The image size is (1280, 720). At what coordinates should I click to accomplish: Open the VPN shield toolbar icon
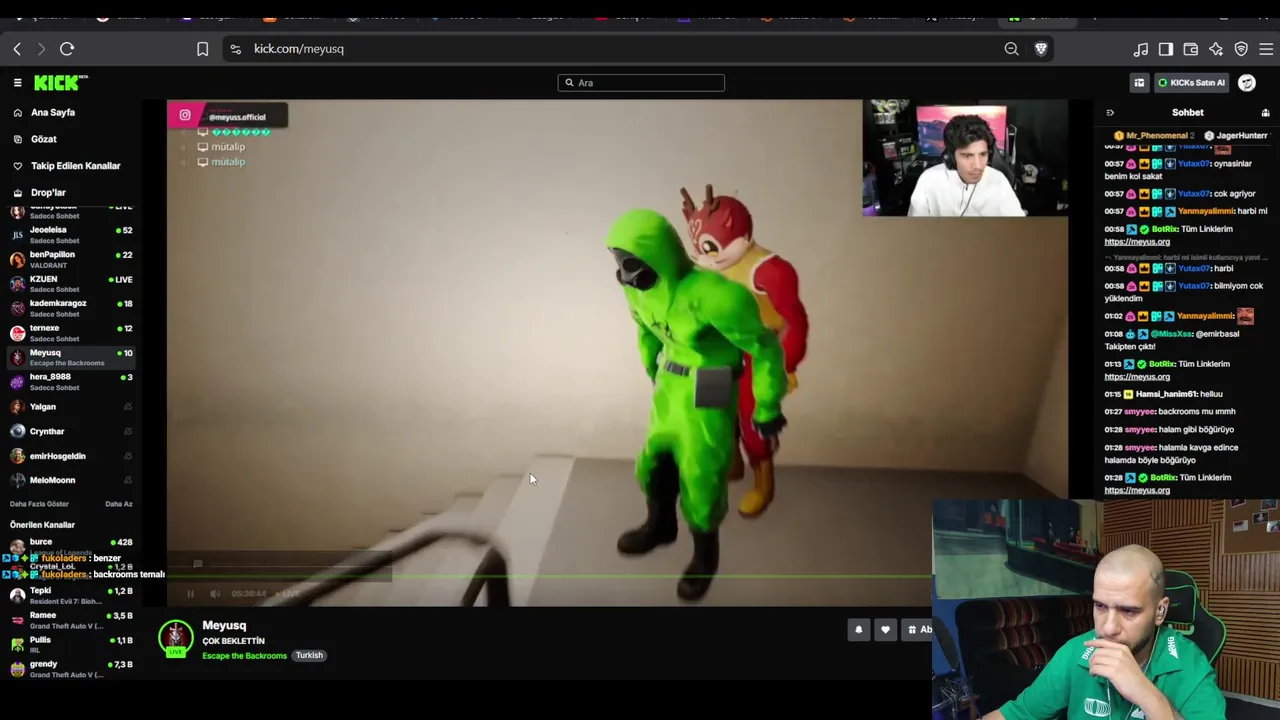pyautogui.click(x=1241, y=49)
